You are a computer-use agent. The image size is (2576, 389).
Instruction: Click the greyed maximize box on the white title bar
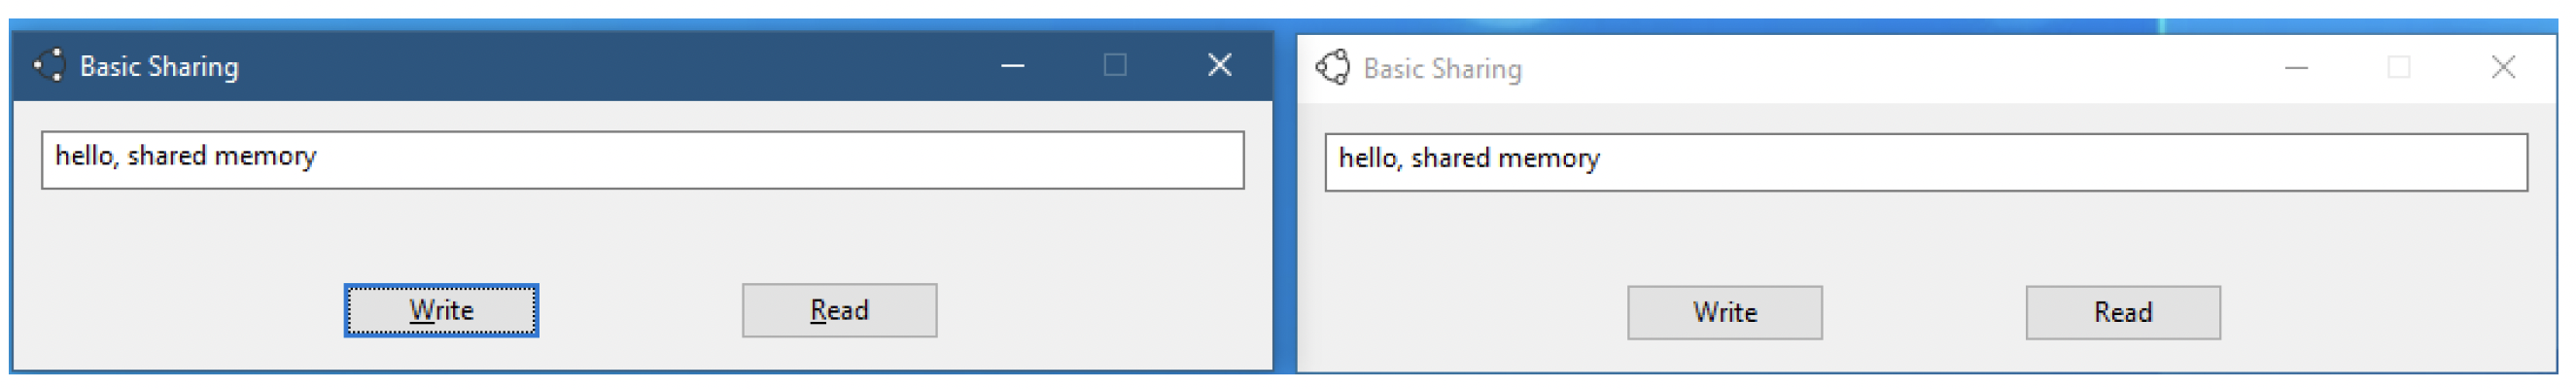point(2399,67)
